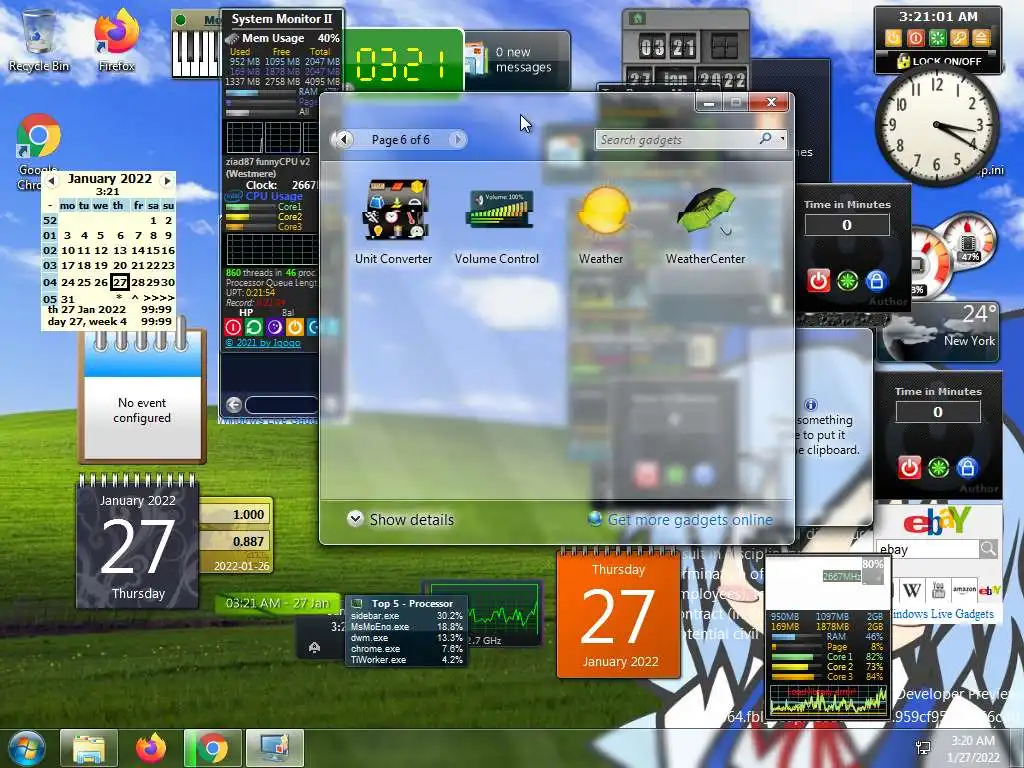This screenshot has height=768, width=1024.
Task: Select Bal power plan in System Monitor II
Action: [x=288, y=313]
